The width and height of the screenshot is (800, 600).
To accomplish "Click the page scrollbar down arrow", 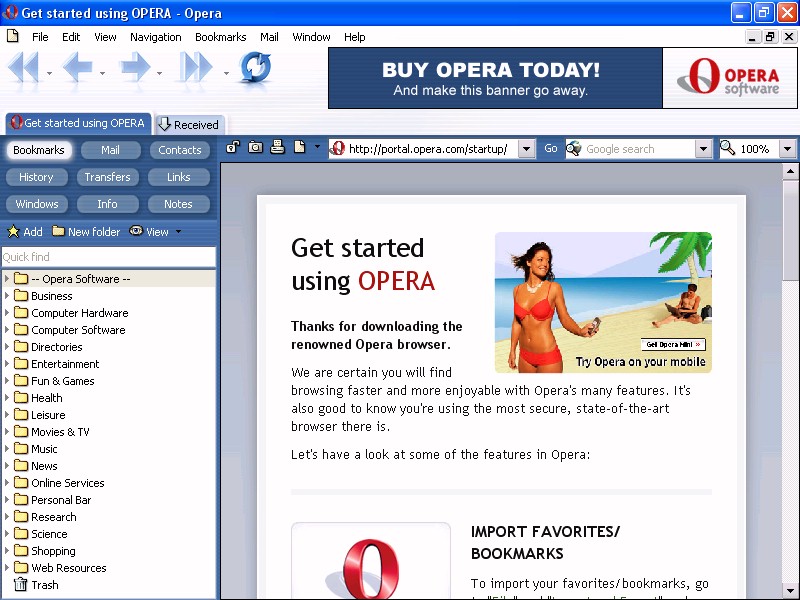I will click(x=790, y=591).
